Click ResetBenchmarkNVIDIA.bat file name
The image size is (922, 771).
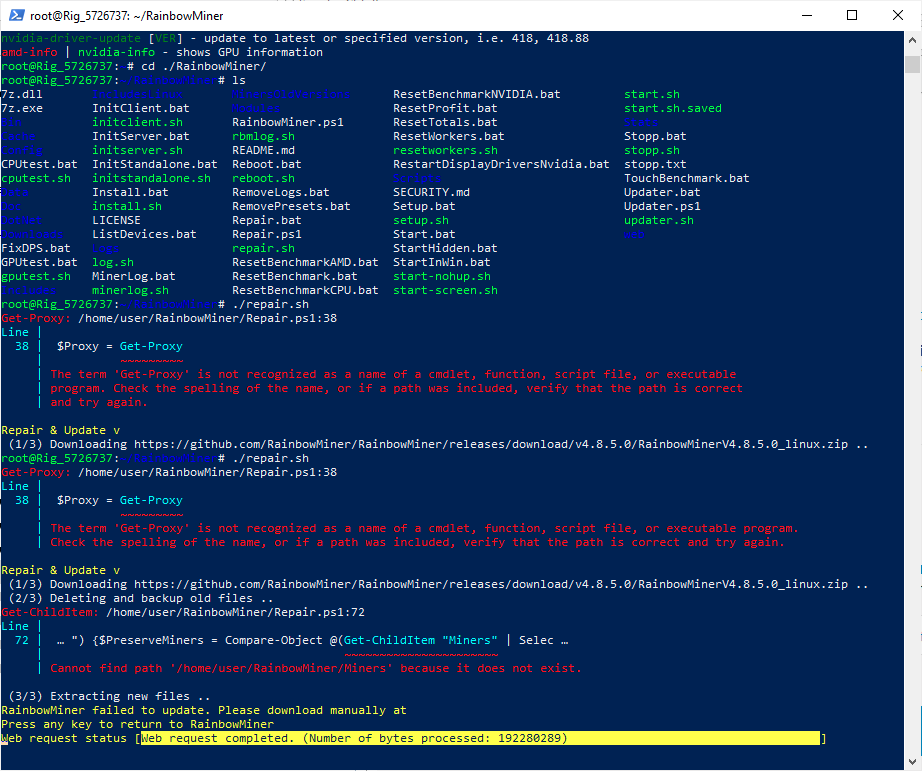click(x=477, y=94)
